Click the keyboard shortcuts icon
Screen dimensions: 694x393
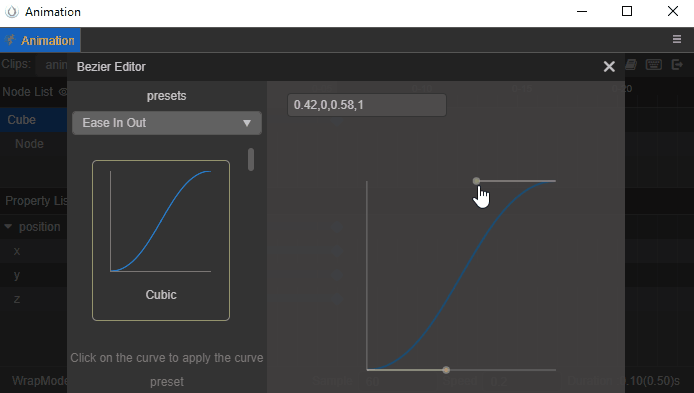[x=654, y=65]
